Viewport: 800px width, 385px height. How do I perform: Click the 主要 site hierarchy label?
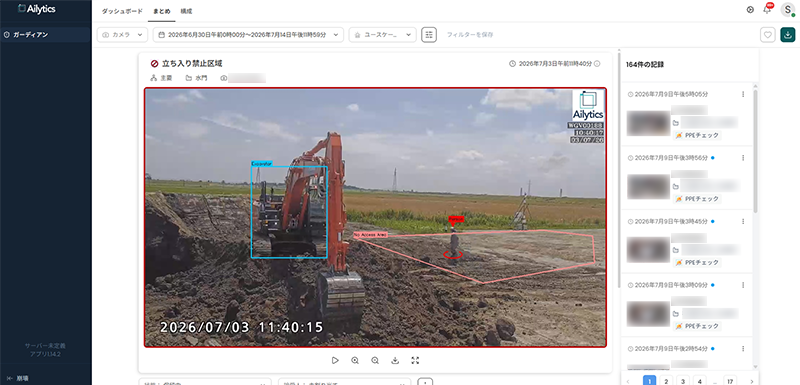[x=166, y=78]
